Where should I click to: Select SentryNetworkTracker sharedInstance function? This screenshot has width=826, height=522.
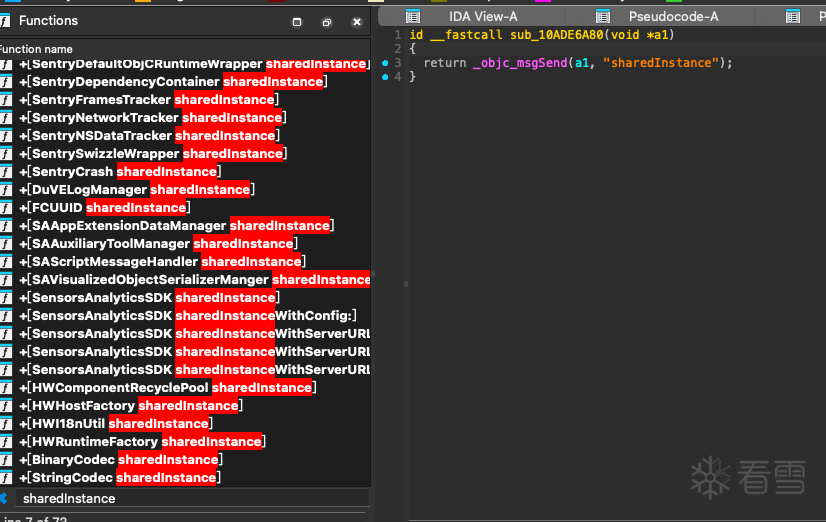pos(185,117)
